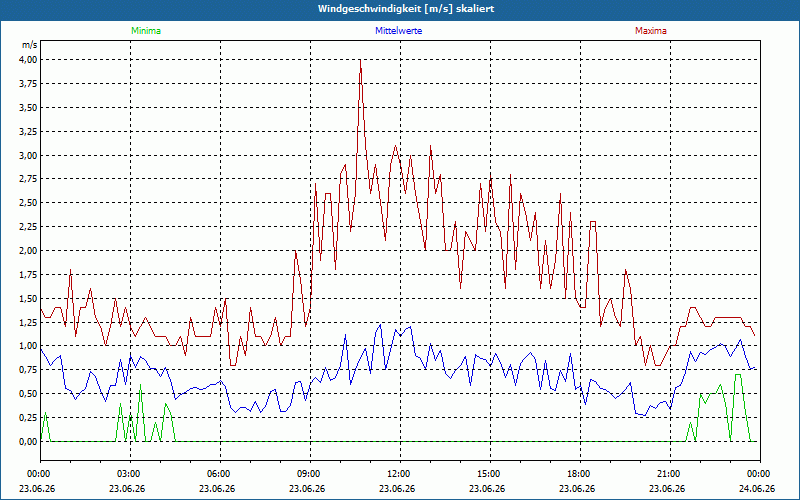This screenshot has width=800, height=500.
Task: Click the 06:00 time axis label
Action: tap(217, 474)
